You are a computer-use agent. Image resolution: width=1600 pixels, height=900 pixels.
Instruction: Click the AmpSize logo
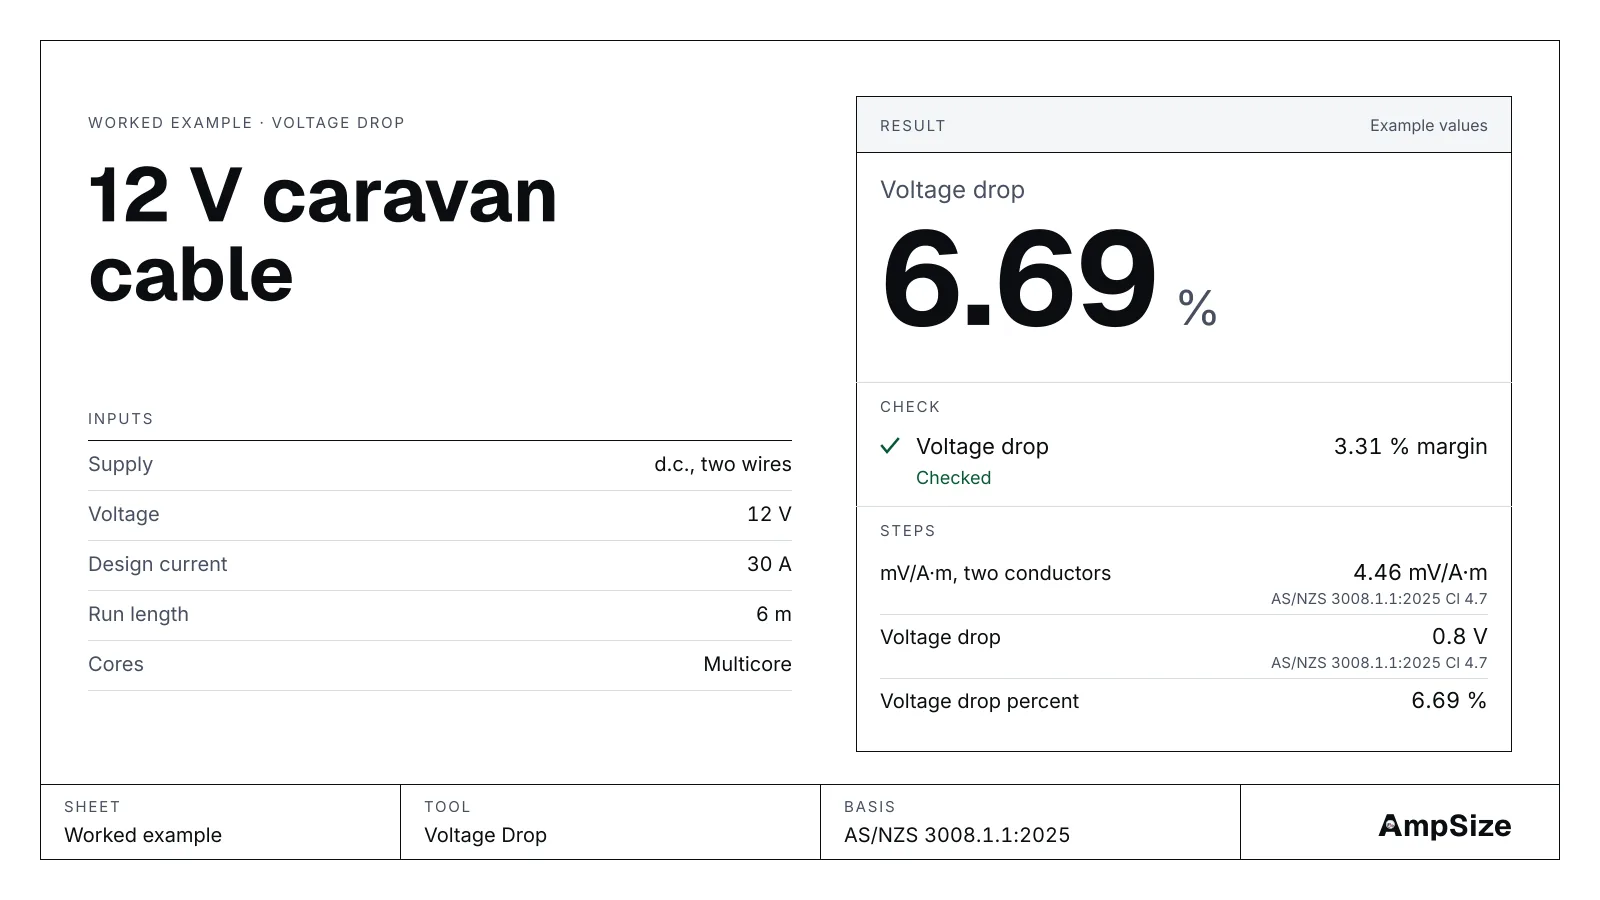tap(1444, 826)
